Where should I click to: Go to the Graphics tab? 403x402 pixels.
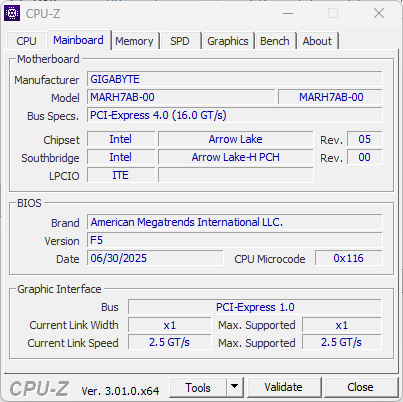point(228,41)
